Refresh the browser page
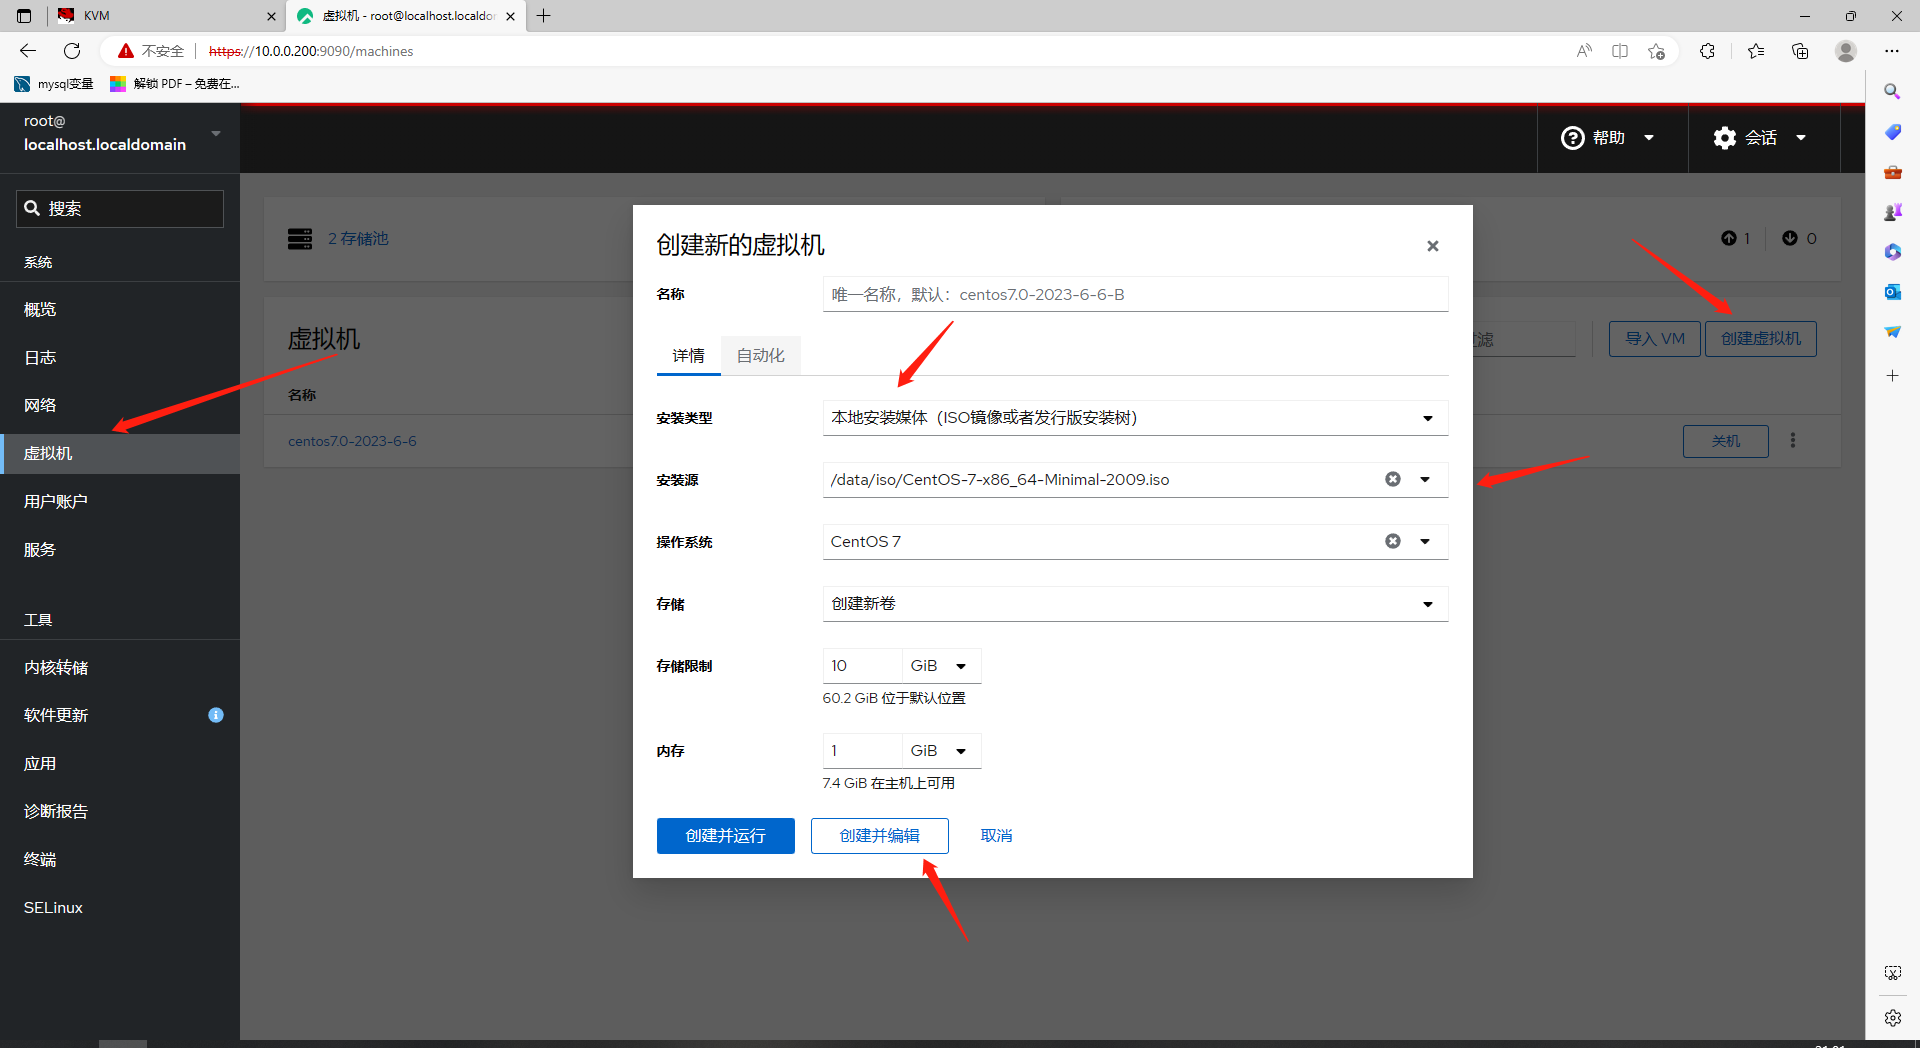Image resolution: width=1920 pixels, height=1048 pixels. click(72, 51)
